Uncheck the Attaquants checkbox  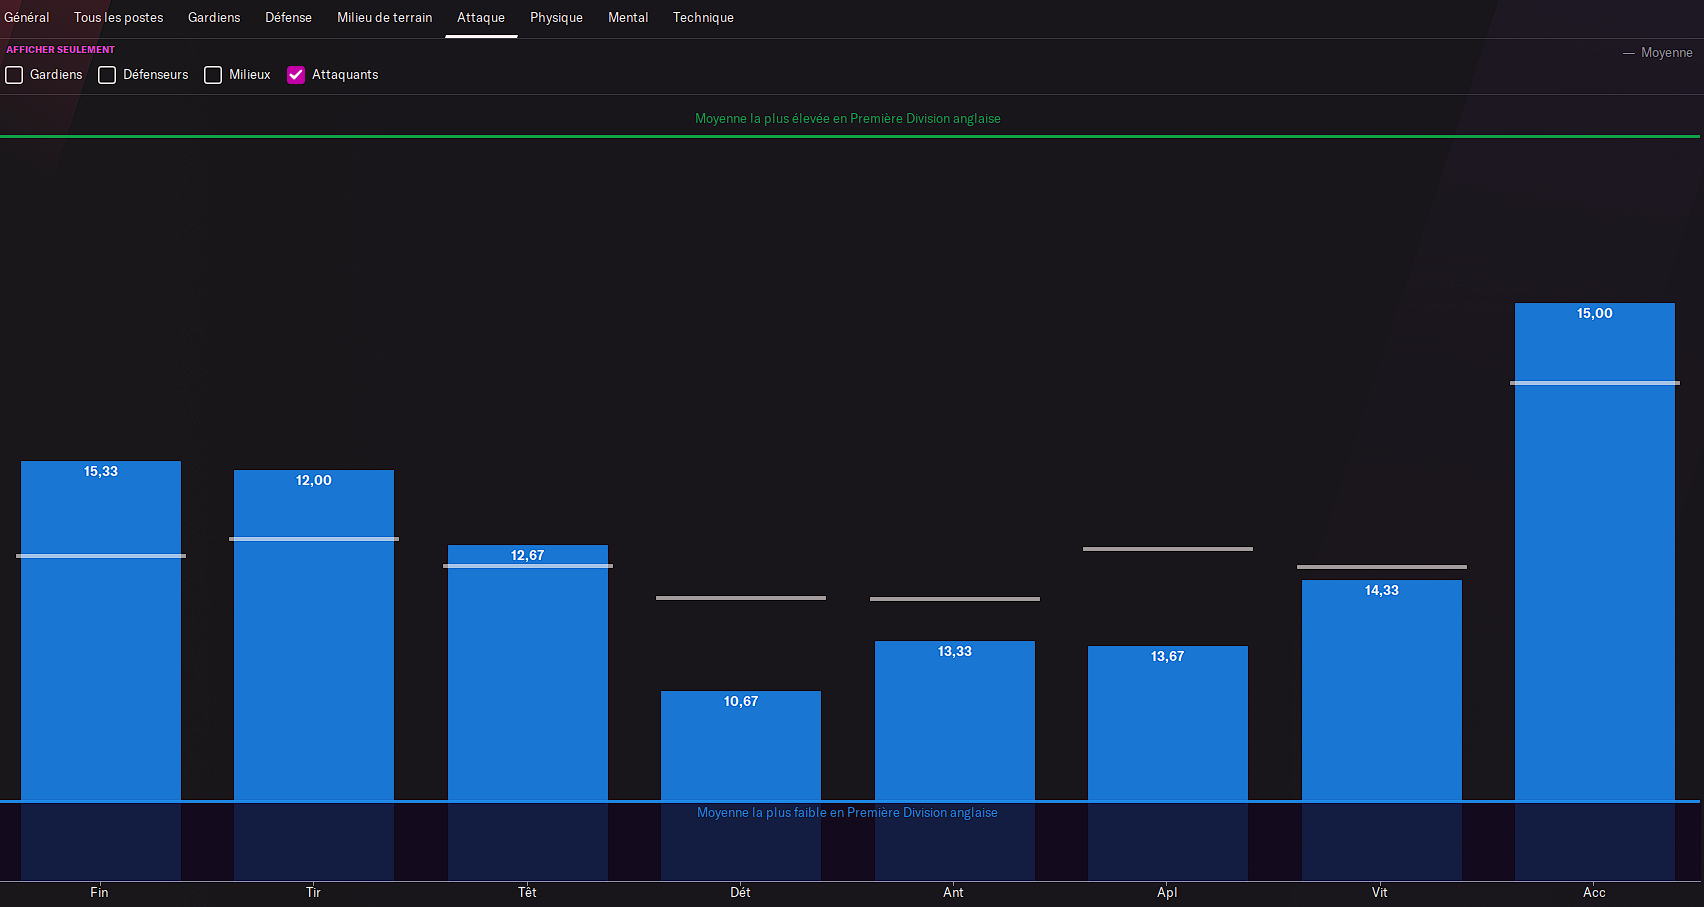pos(296,75)
